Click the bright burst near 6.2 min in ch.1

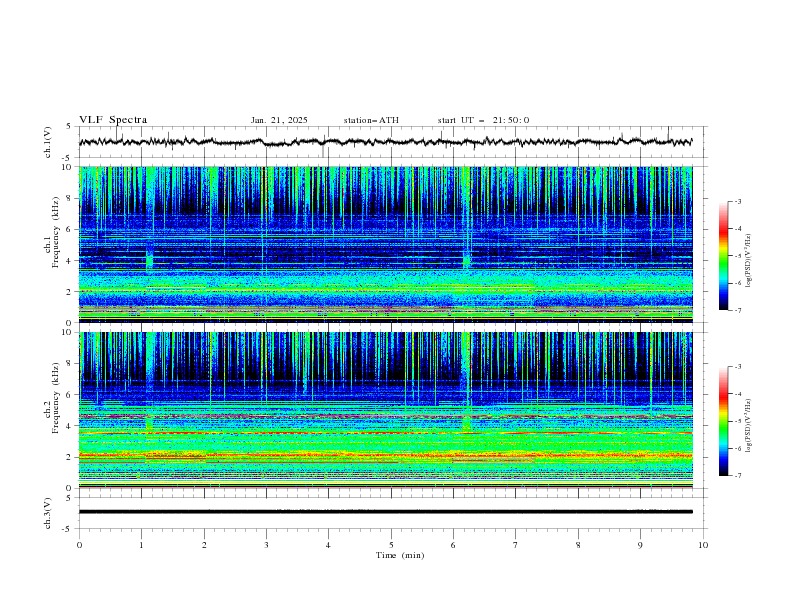point(466,261)
